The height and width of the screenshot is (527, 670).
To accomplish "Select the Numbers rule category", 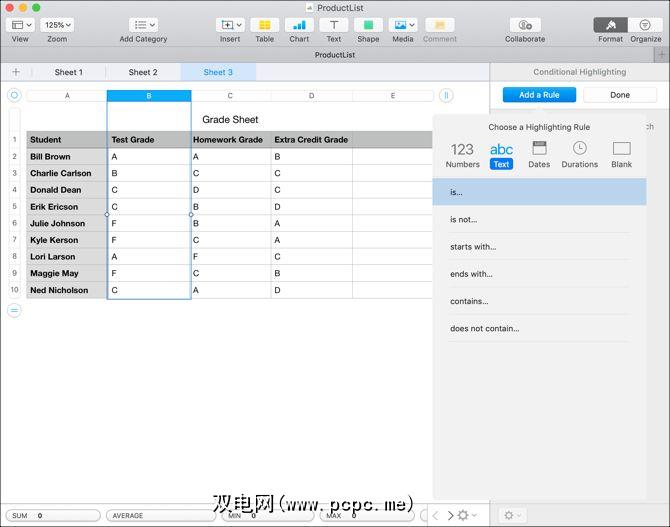I will coord(462,155).
